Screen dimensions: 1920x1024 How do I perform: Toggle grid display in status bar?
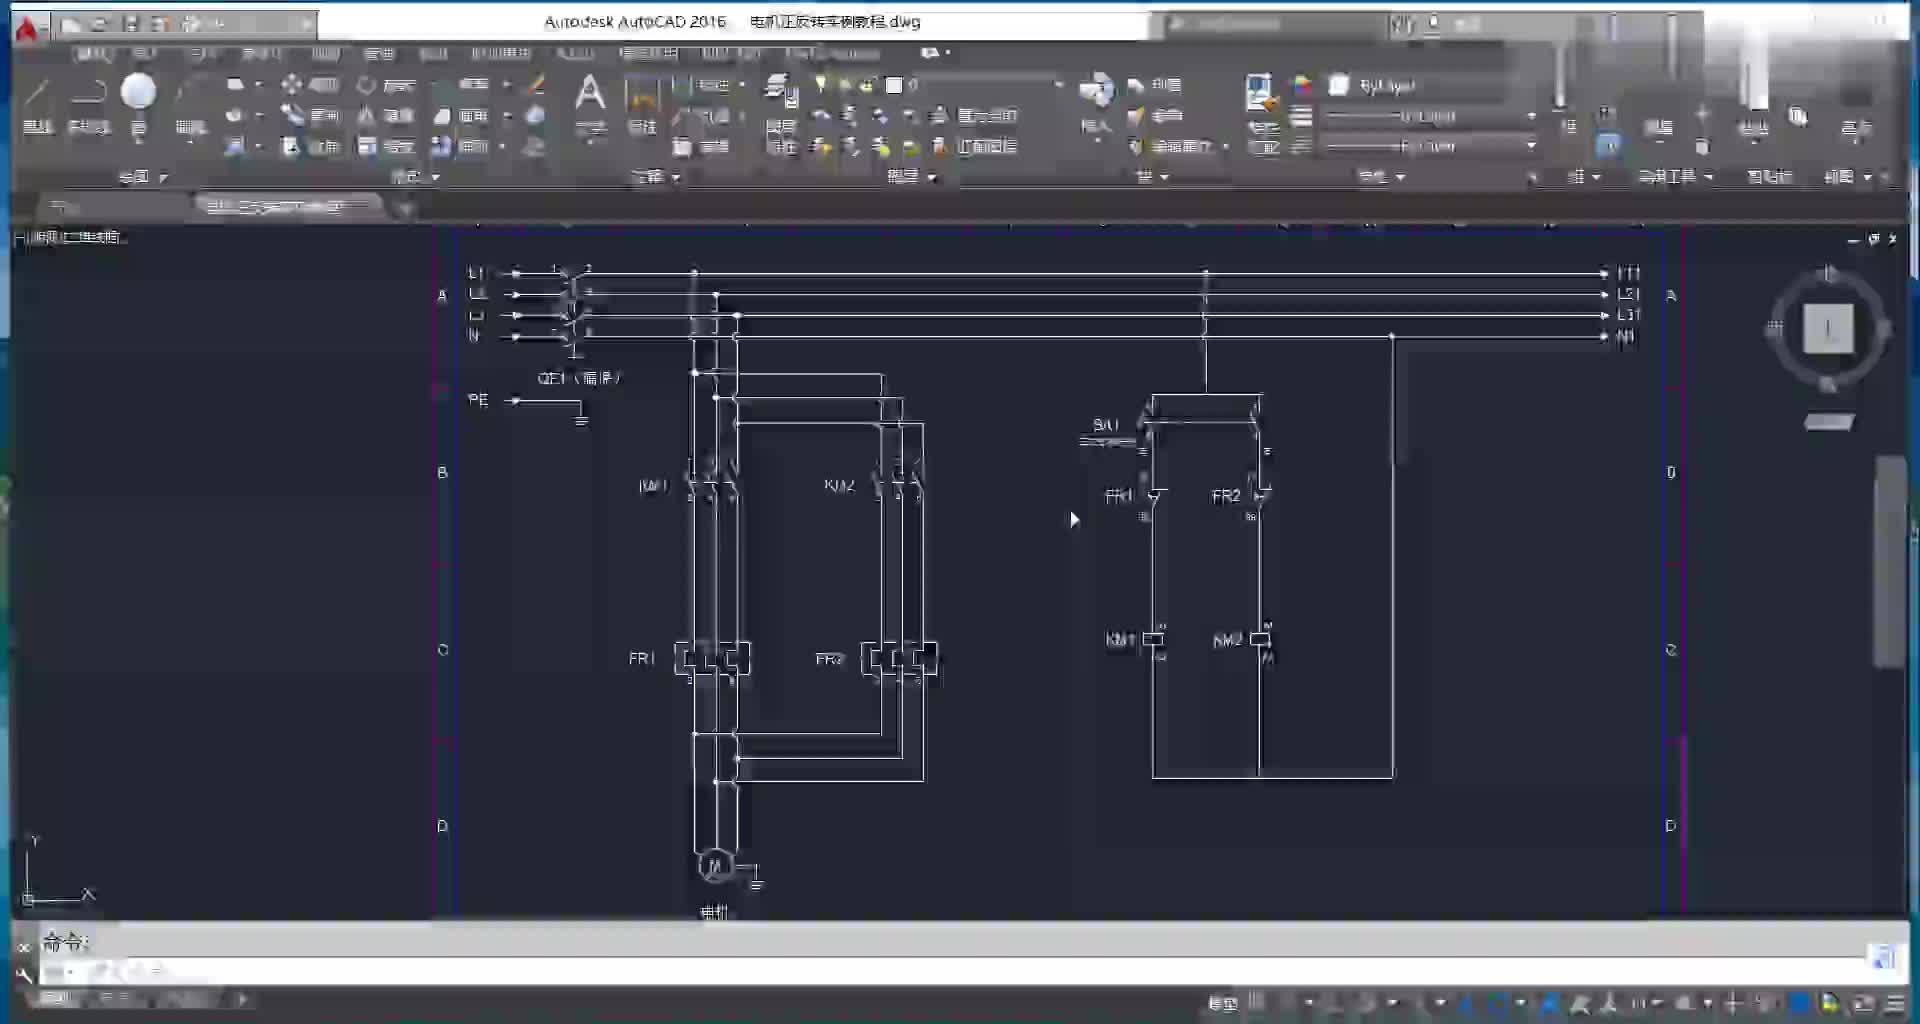pyautogui.click(x=1256, y=1002)
